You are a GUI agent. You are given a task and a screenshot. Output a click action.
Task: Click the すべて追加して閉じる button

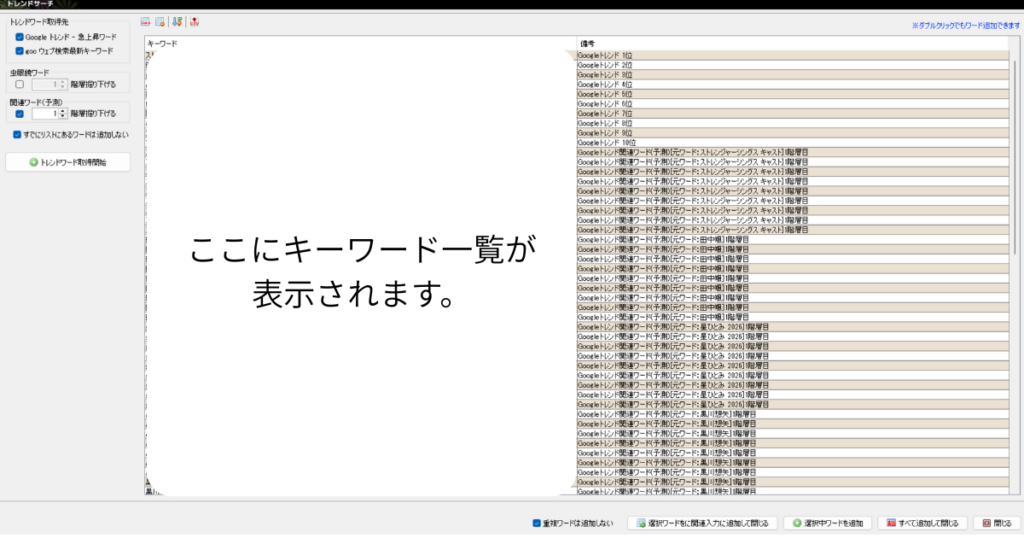point(924,523)
